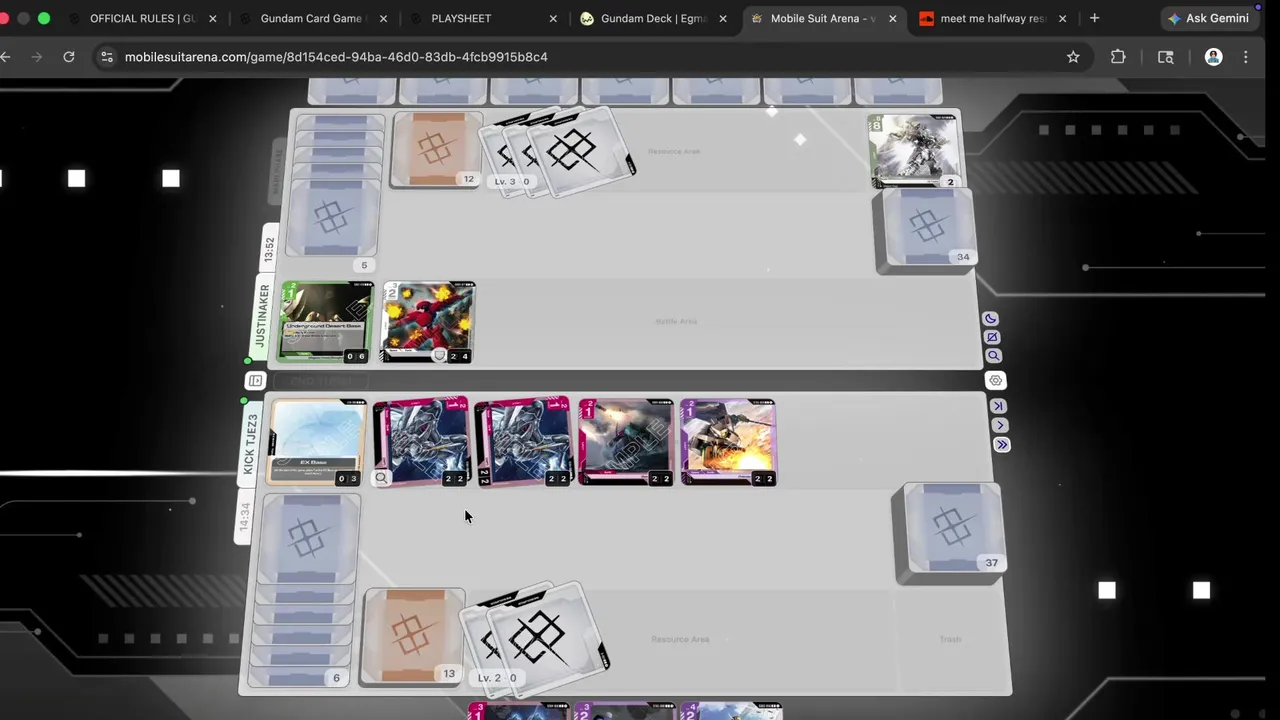Screen dimensions: 1280x720
Task: Switch to the meet me halfway tab
Action: (992, 18)
